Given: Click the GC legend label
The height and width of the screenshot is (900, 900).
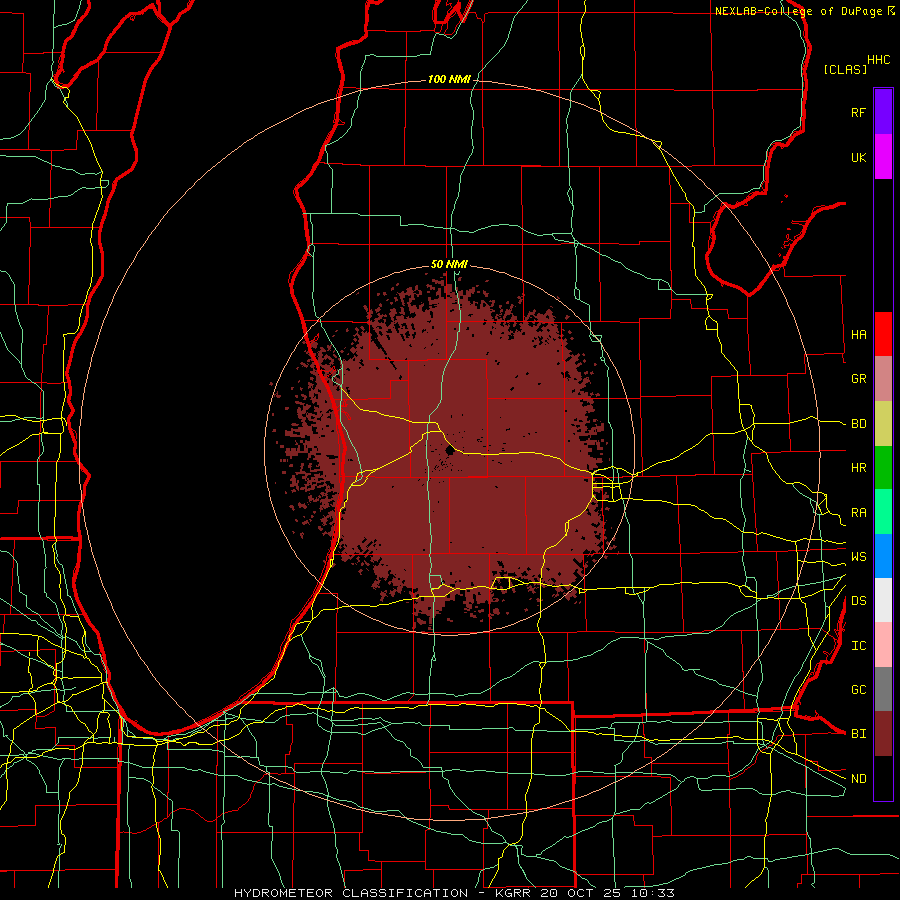Looking at the screenshot, I should [x=859, y=690].
